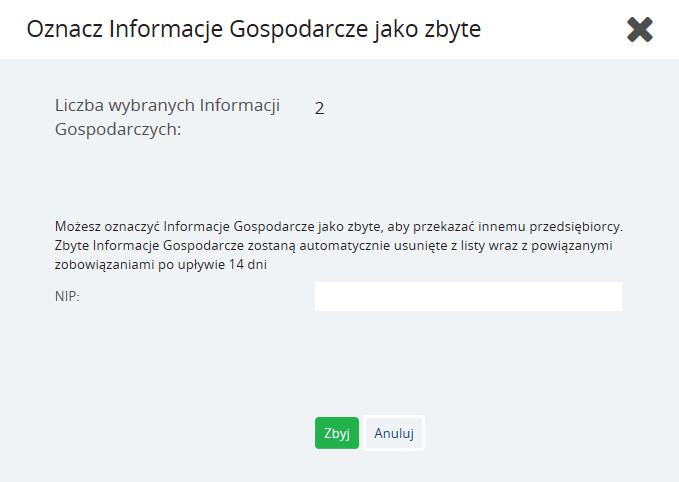The height and width of the screenshot is (482, 679).
Task: Click the NIP: field label
Action: pyautogui.click(x=68, y=296)
